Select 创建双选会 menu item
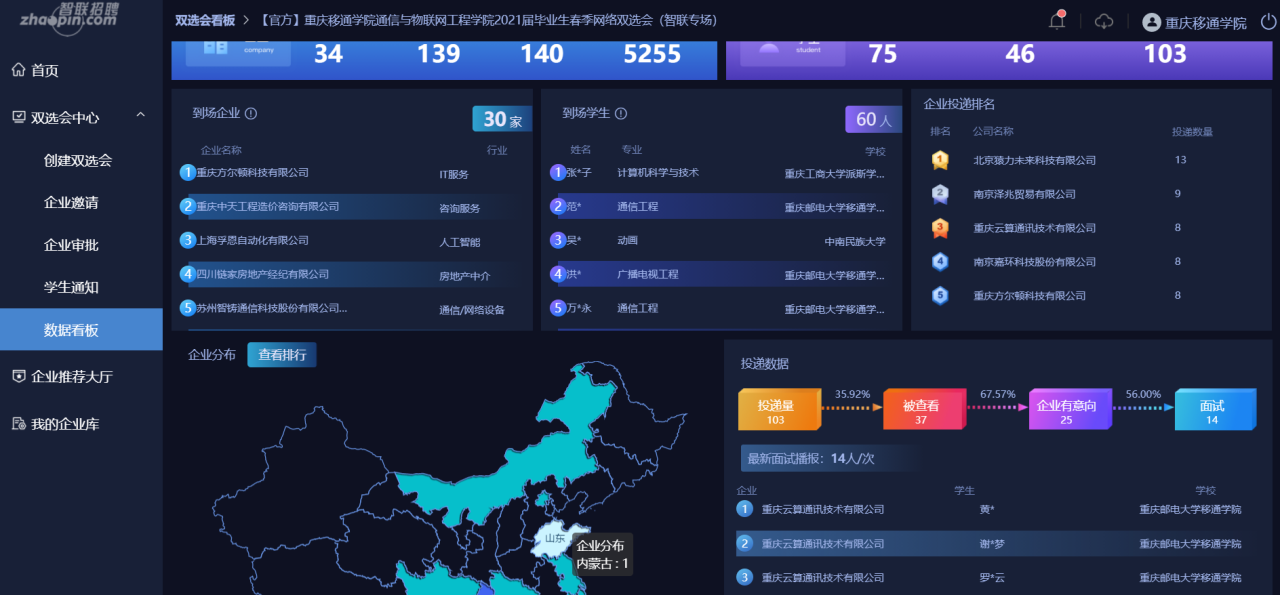Image resolution: width=1280 pixels, height=595 pixels. pyautogui.click(x=78, y=160)
